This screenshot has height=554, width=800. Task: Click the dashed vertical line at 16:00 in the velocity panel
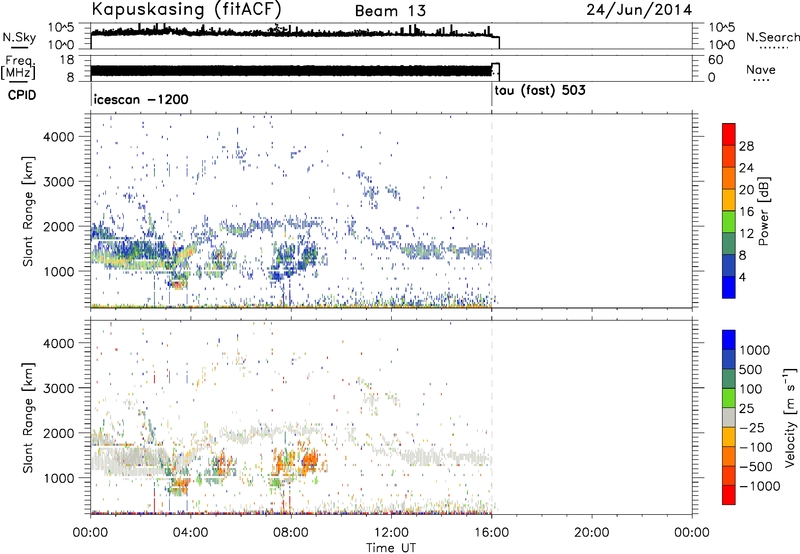[492, 416]
